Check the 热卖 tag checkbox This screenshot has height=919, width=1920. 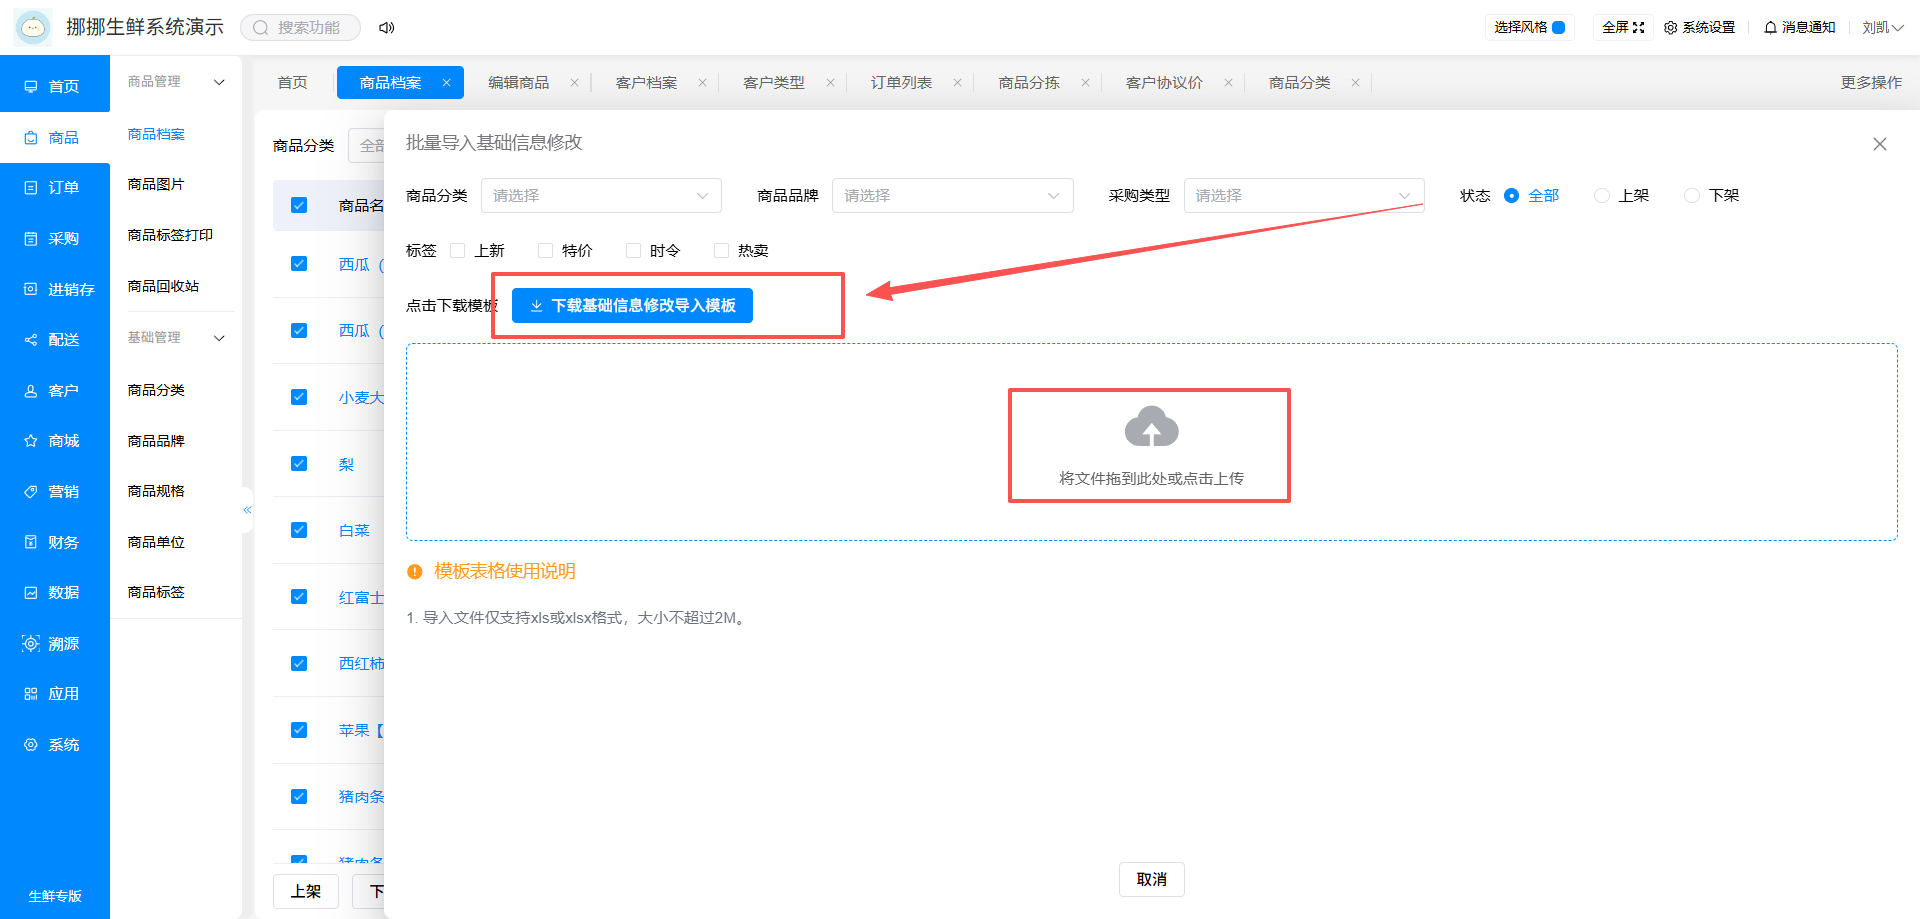tap(721, 251)
